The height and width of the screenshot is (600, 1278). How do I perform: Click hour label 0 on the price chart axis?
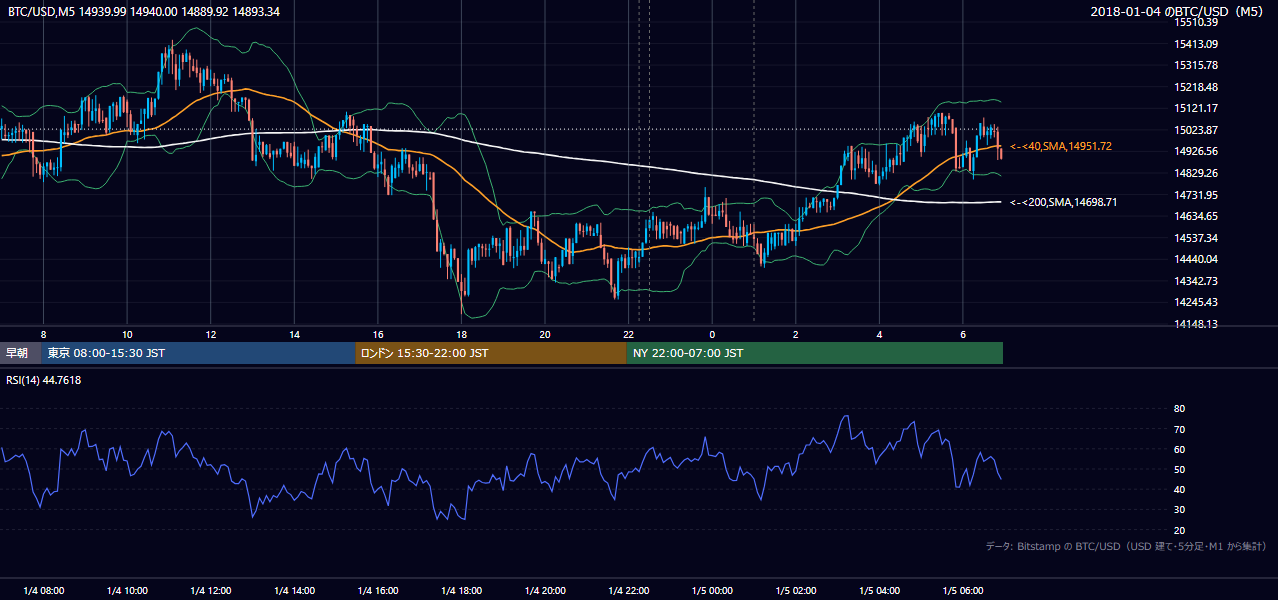[x=712, y=334]
